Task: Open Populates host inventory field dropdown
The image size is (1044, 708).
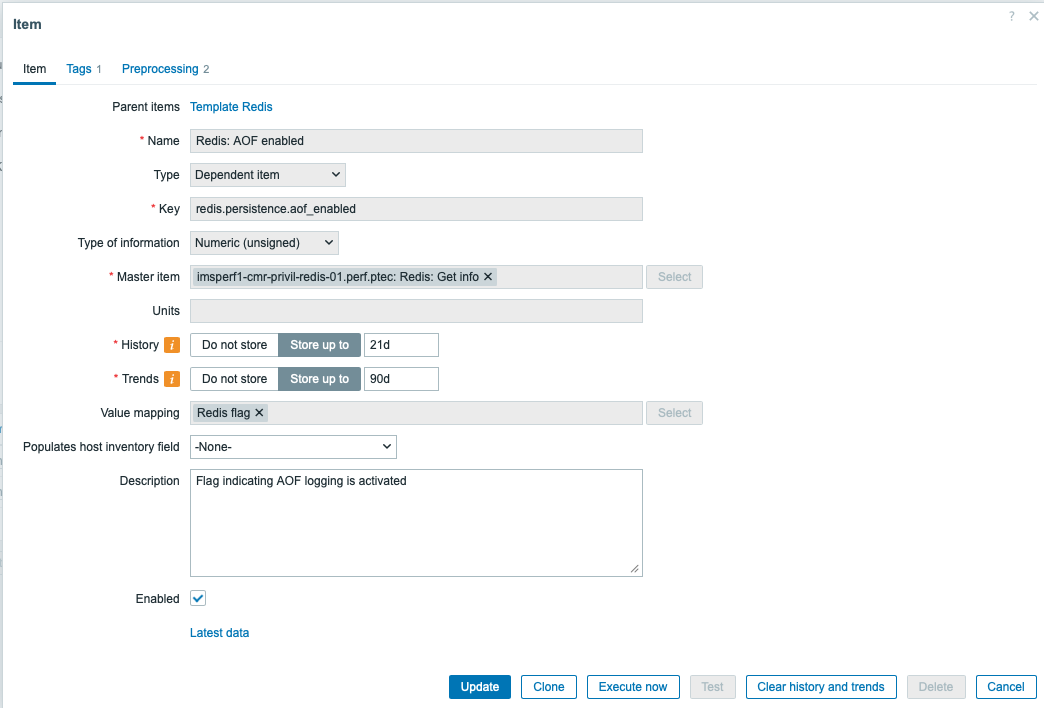Action: click(x=293, y=447)
